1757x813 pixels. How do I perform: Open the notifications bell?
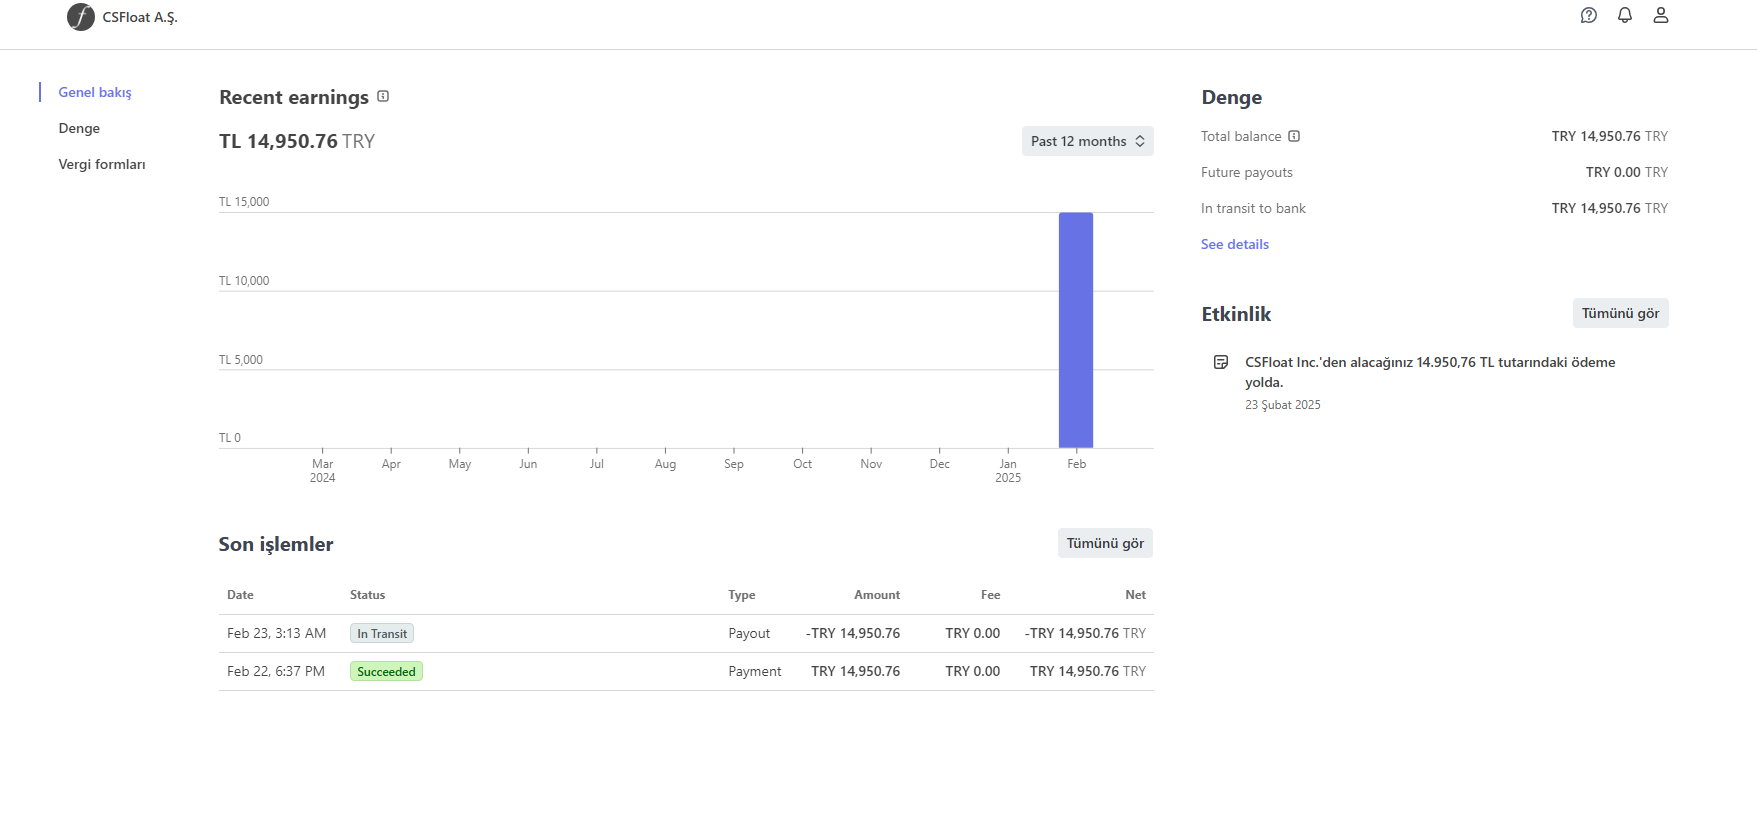[1625, 15]
